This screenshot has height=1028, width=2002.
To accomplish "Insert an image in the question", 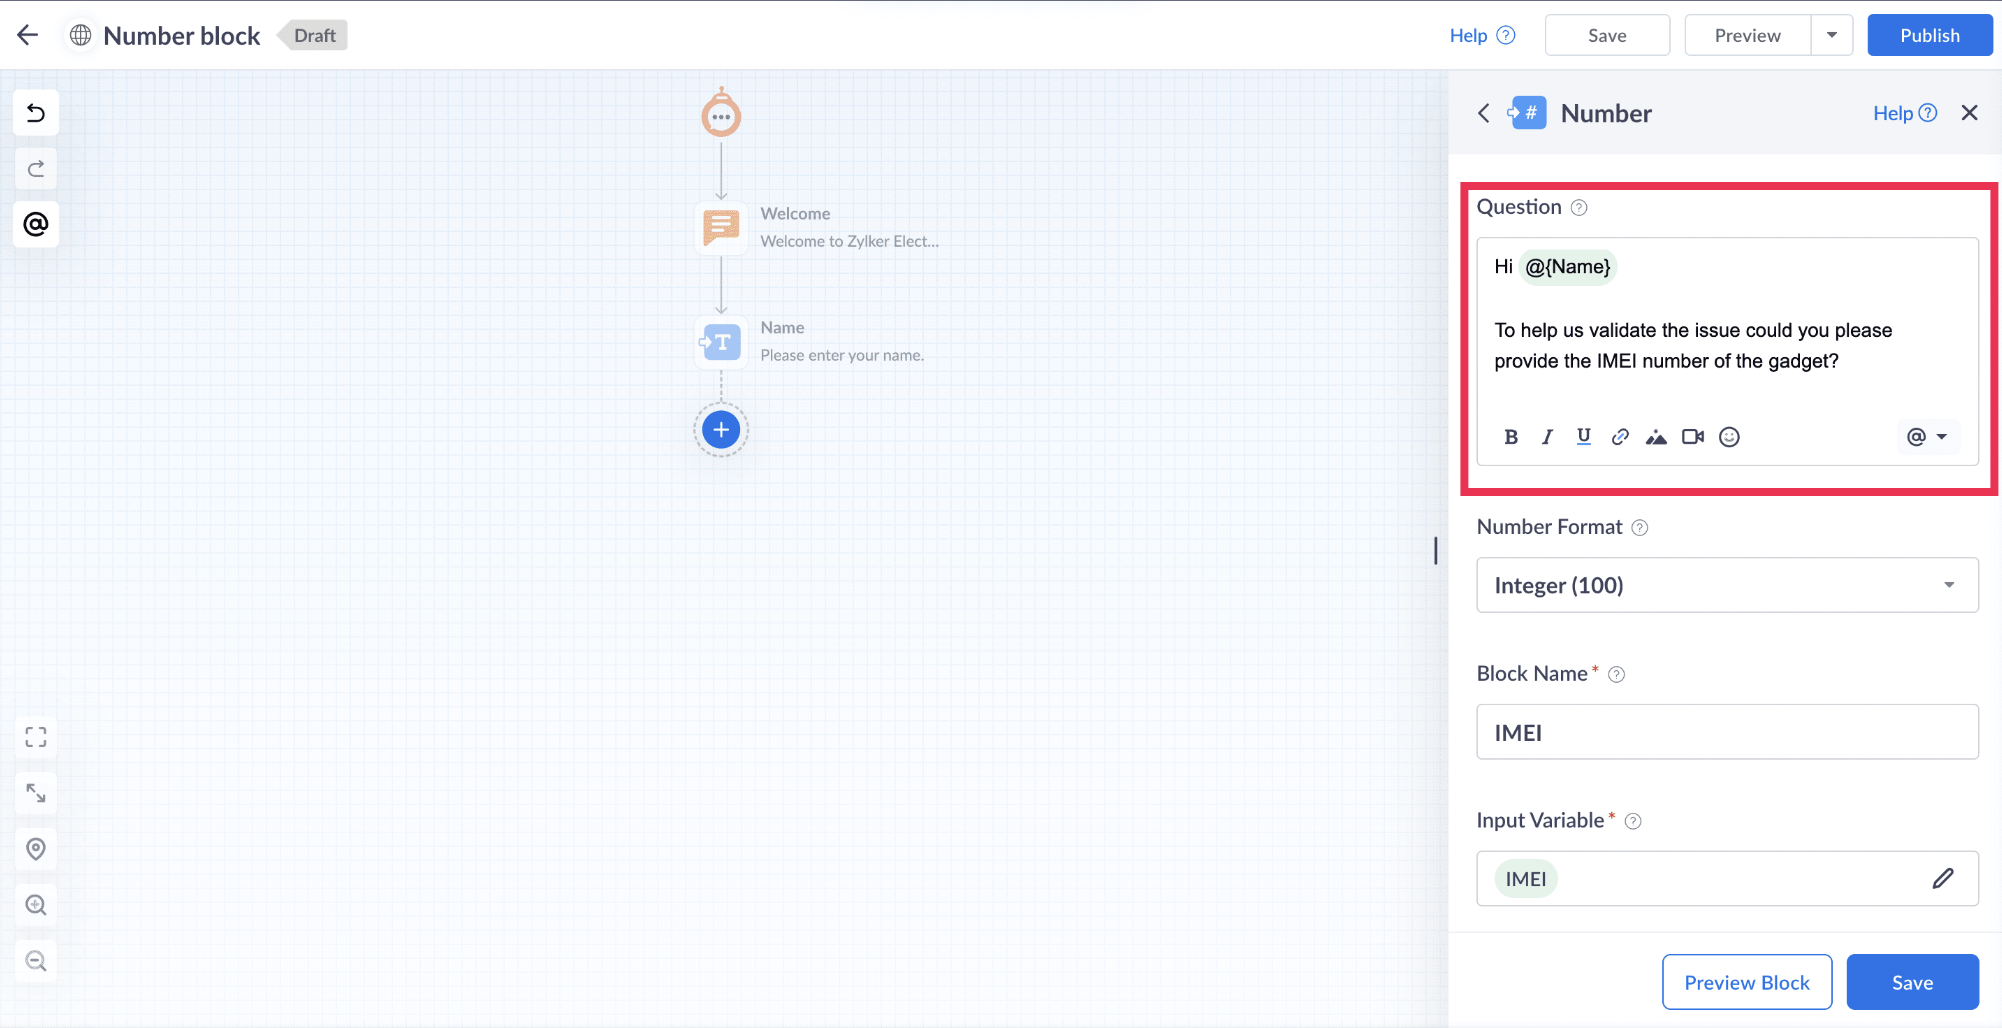I will pyautogui.click(x=1656, y=437).
